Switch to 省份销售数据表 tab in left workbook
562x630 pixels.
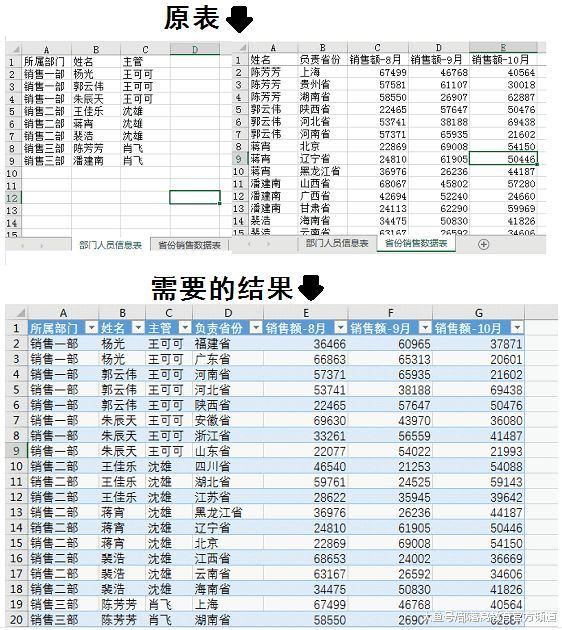(x=189, y=245)
